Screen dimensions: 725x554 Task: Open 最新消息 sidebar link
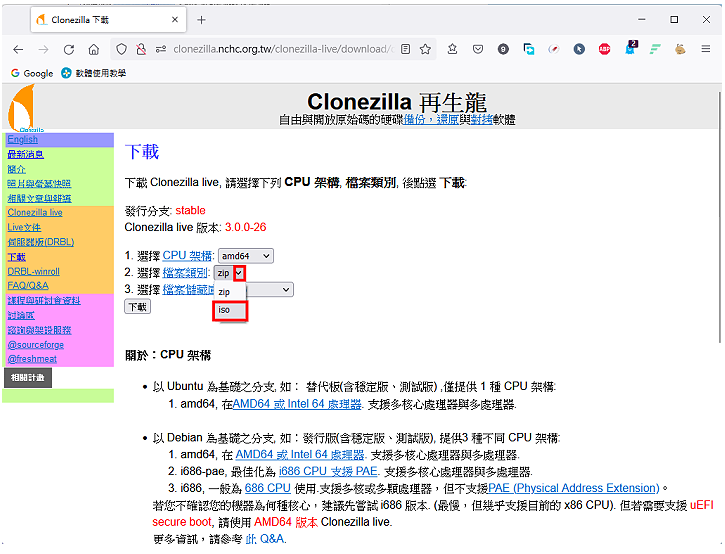coord(25,154)
